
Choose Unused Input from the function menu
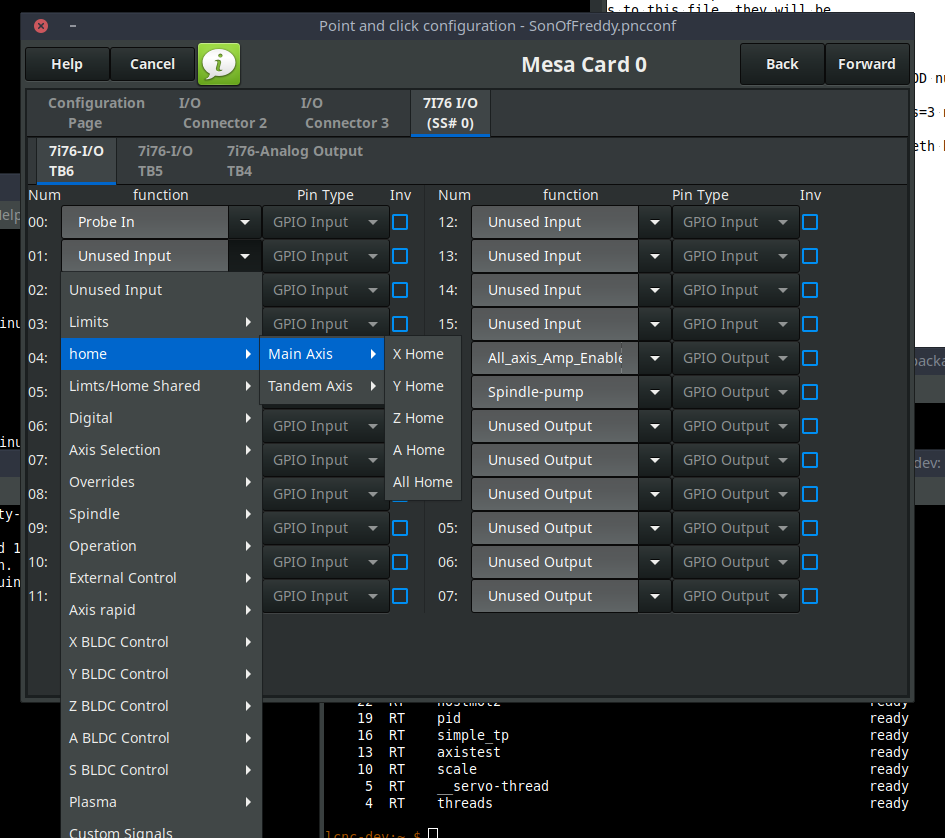162,290
